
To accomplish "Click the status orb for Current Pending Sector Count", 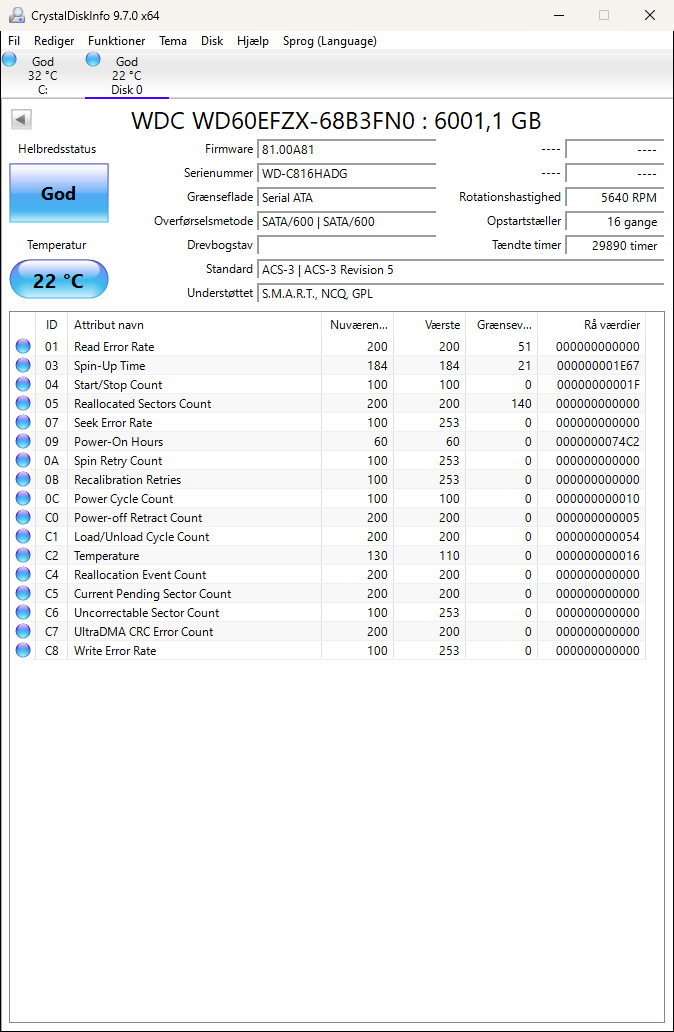I will click(x=23, y=594).
